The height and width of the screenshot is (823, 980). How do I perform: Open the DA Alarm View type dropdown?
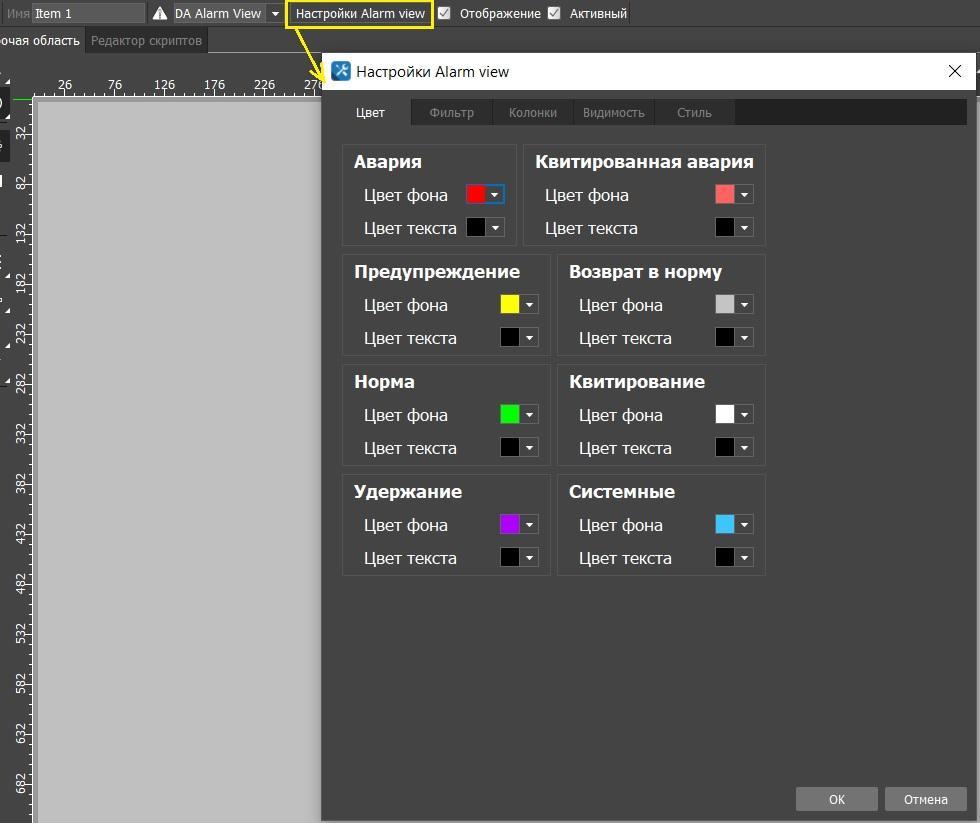click(275, 14)
